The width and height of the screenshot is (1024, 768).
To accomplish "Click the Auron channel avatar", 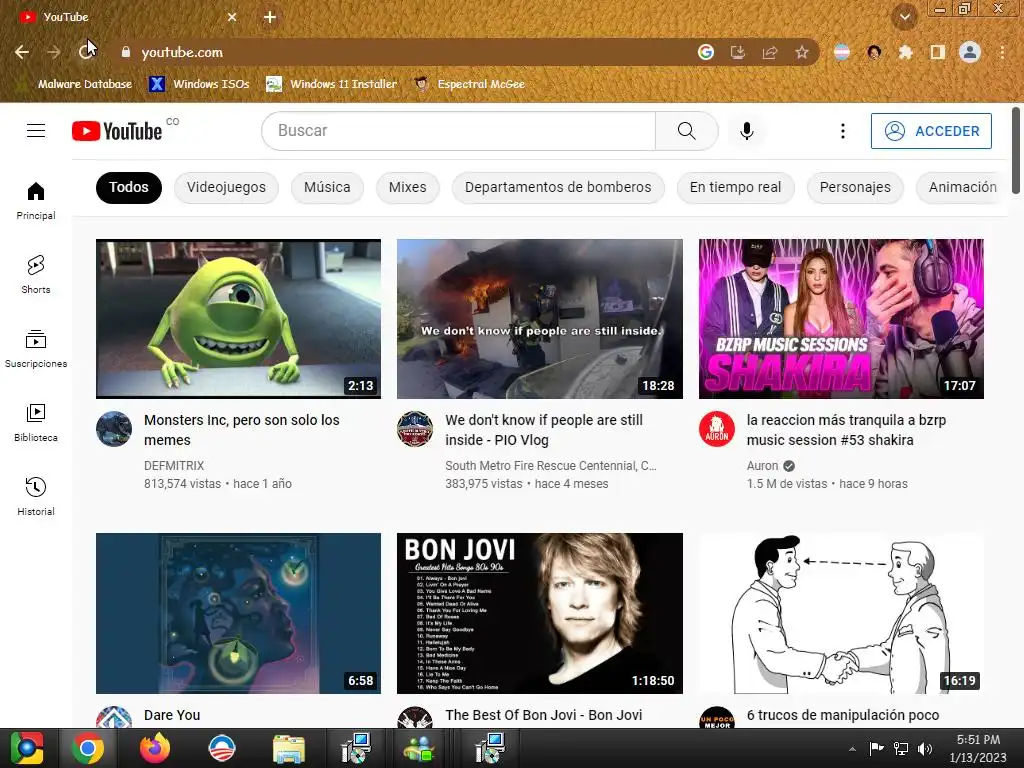I will coord(716,429).
